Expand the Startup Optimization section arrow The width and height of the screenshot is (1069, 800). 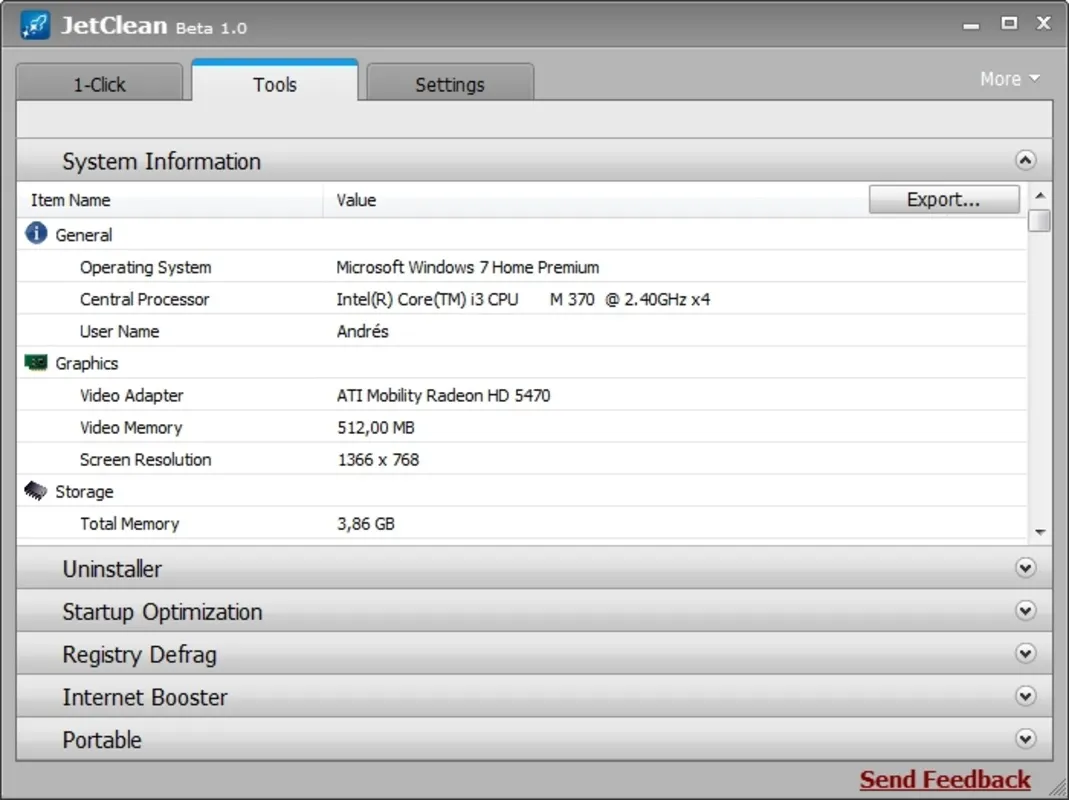[1025, 610]
